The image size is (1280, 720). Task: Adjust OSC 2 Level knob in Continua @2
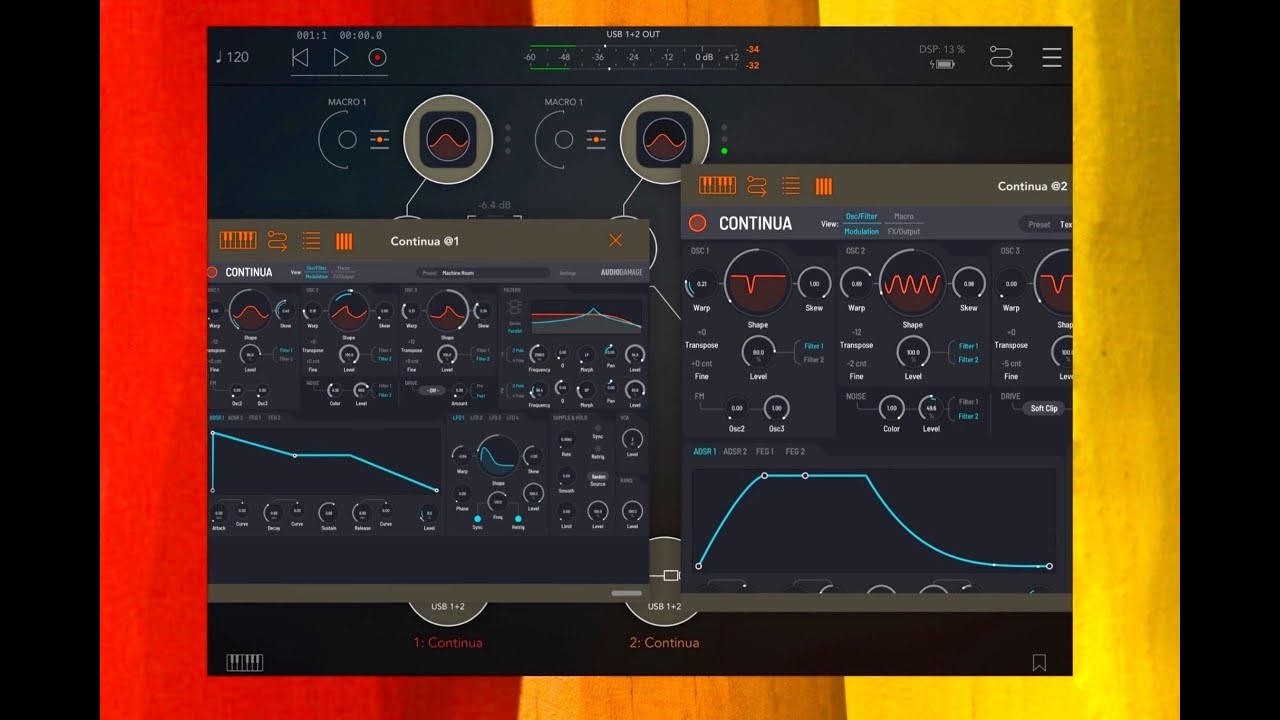click(x=913, y=352)
